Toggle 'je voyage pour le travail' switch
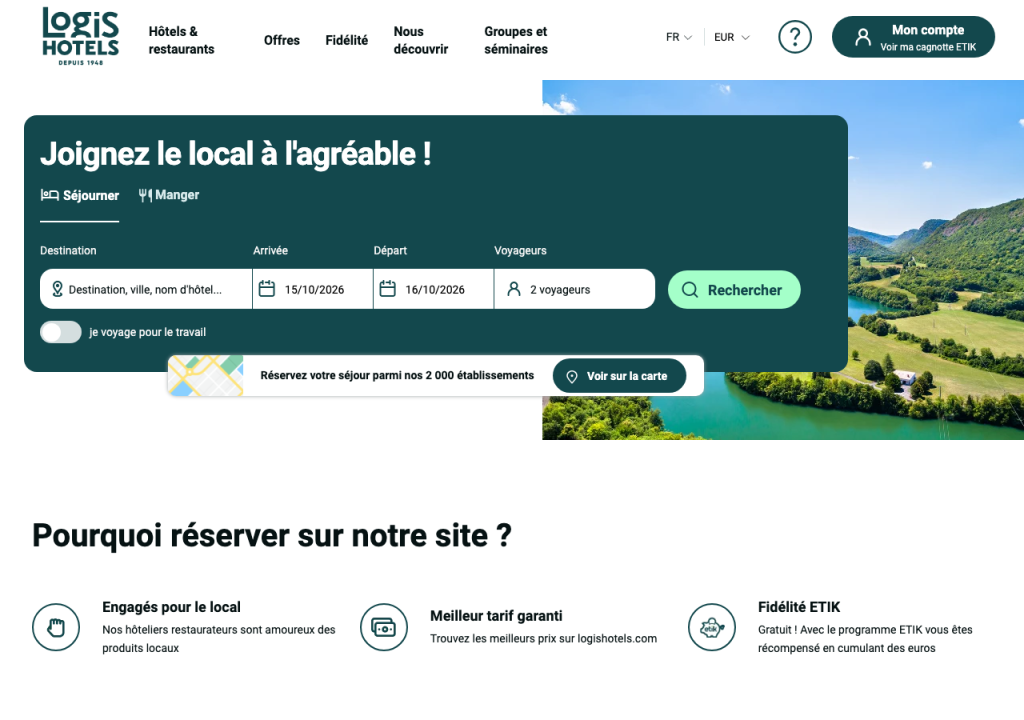 [61, 332]
